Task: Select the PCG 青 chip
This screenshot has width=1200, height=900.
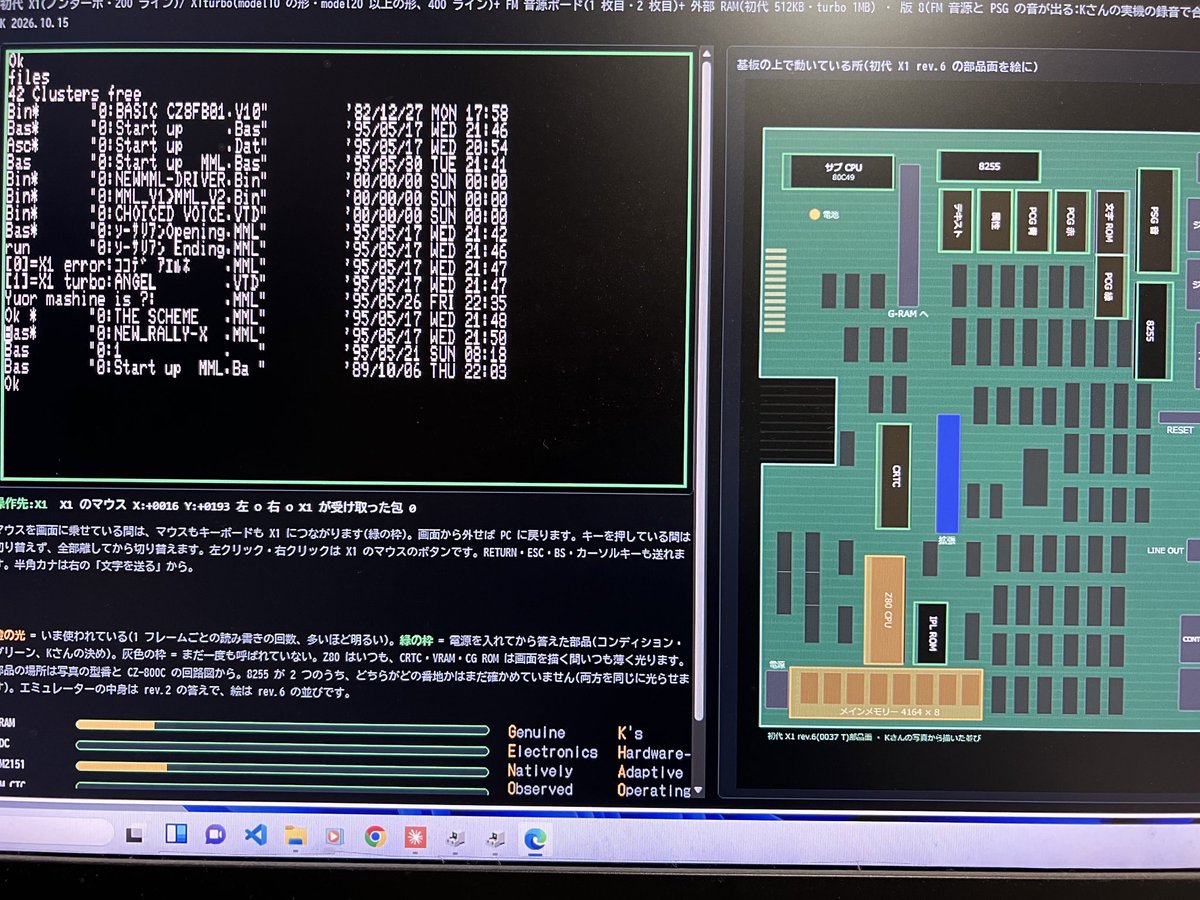Action: pos(1032,220)
